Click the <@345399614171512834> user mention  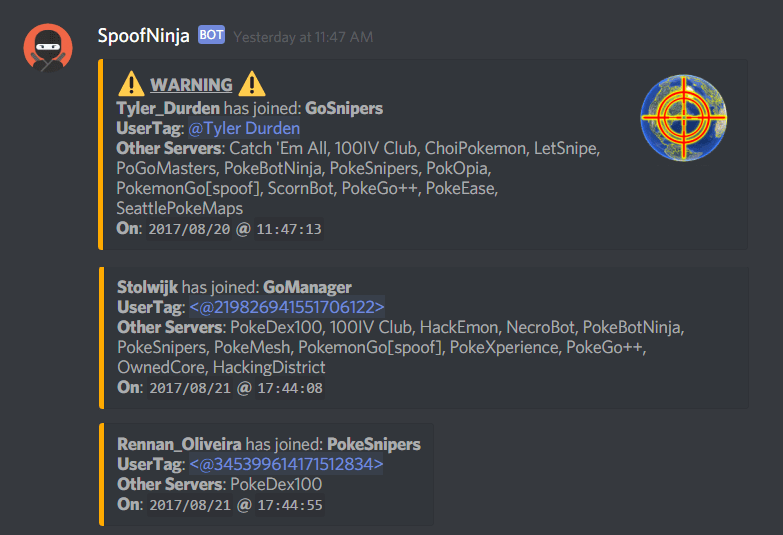286,465
